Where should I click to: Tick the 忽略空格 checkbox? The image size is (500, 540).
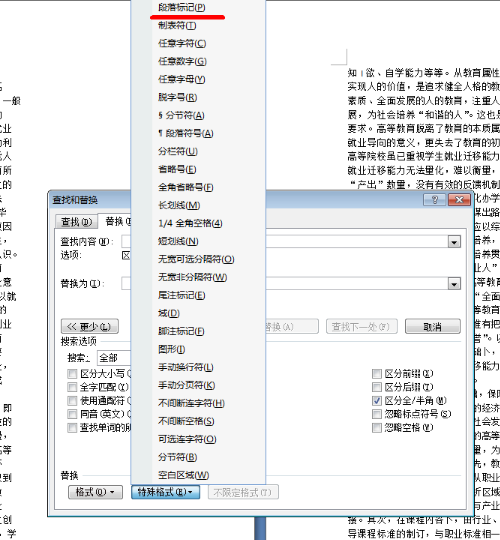click(x=377, y=428)
